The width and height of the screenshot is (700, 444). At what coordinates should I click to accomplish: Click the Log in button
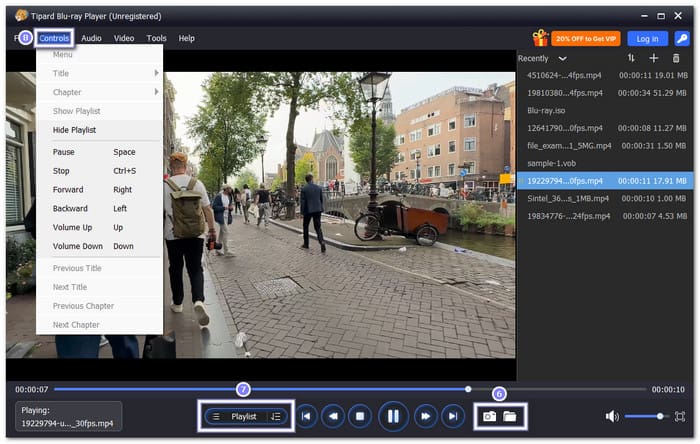[647, 39]
